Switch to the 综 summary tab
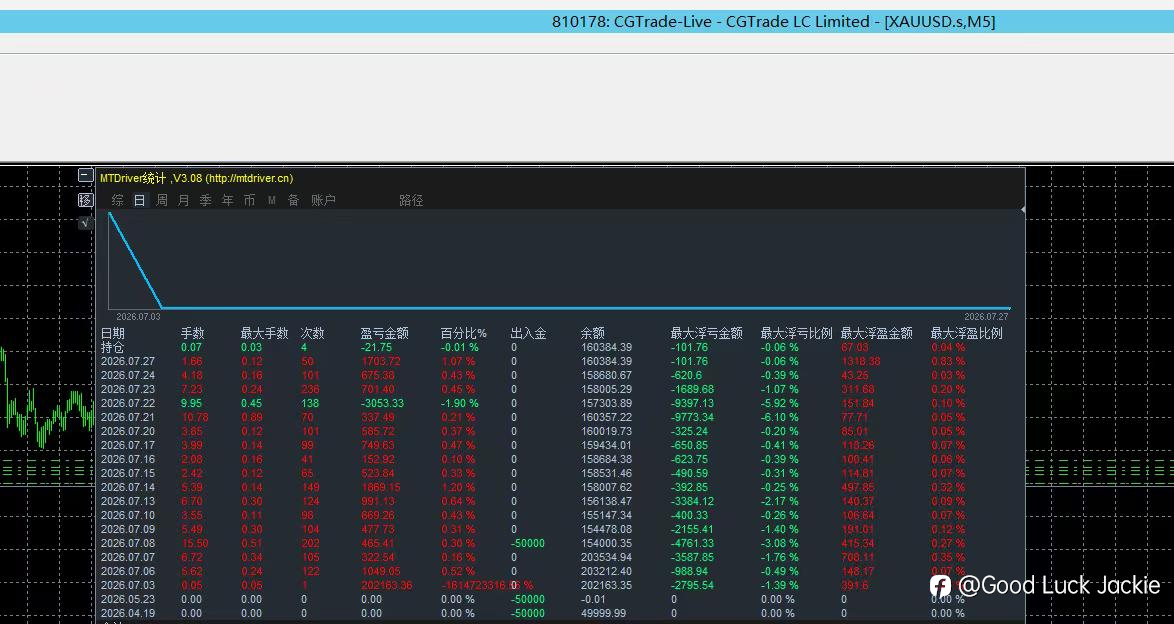This screenshot has height=624, width=1174. [x=118, y=200]
